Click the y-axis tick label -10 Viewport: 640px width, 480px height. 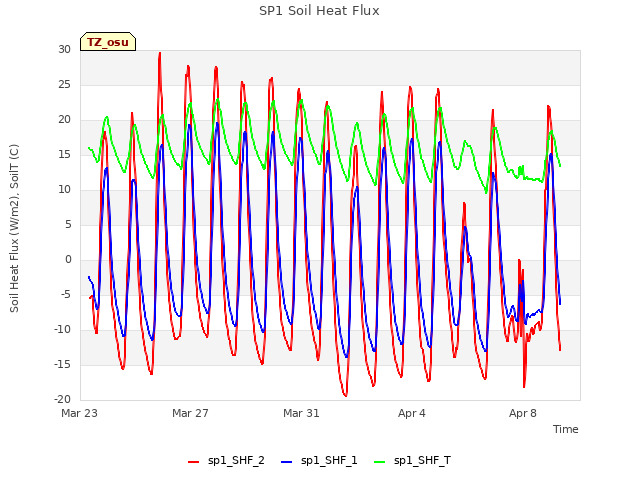(62, 329)
